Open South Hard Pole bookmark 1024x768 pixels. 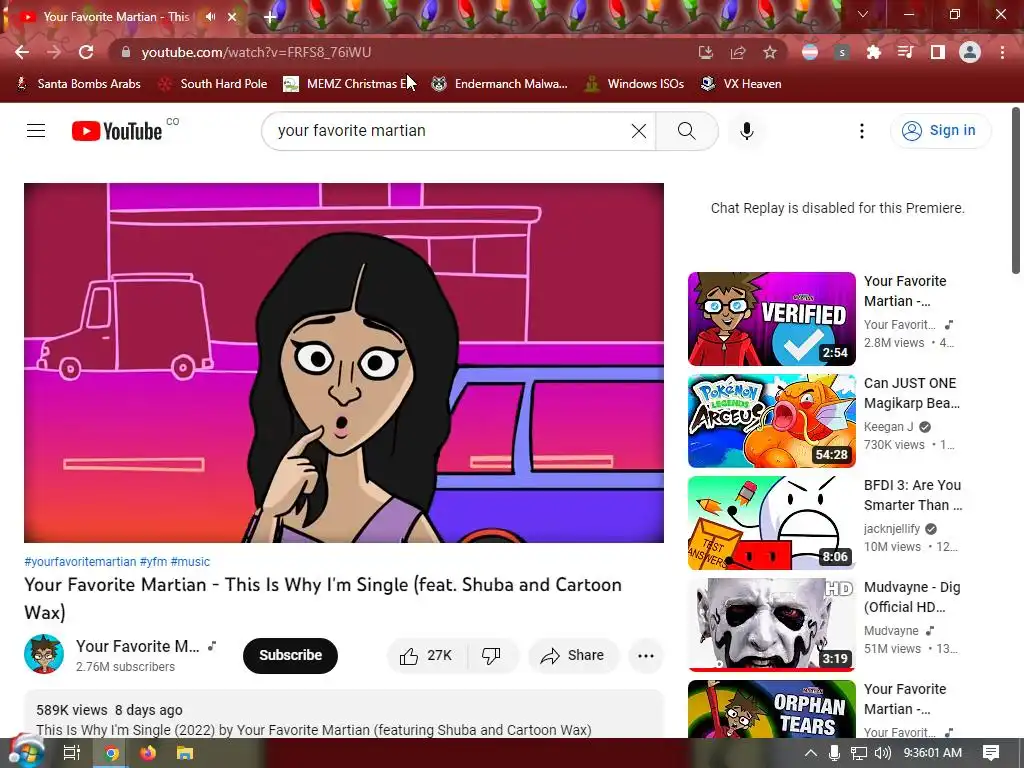point(214,84)
